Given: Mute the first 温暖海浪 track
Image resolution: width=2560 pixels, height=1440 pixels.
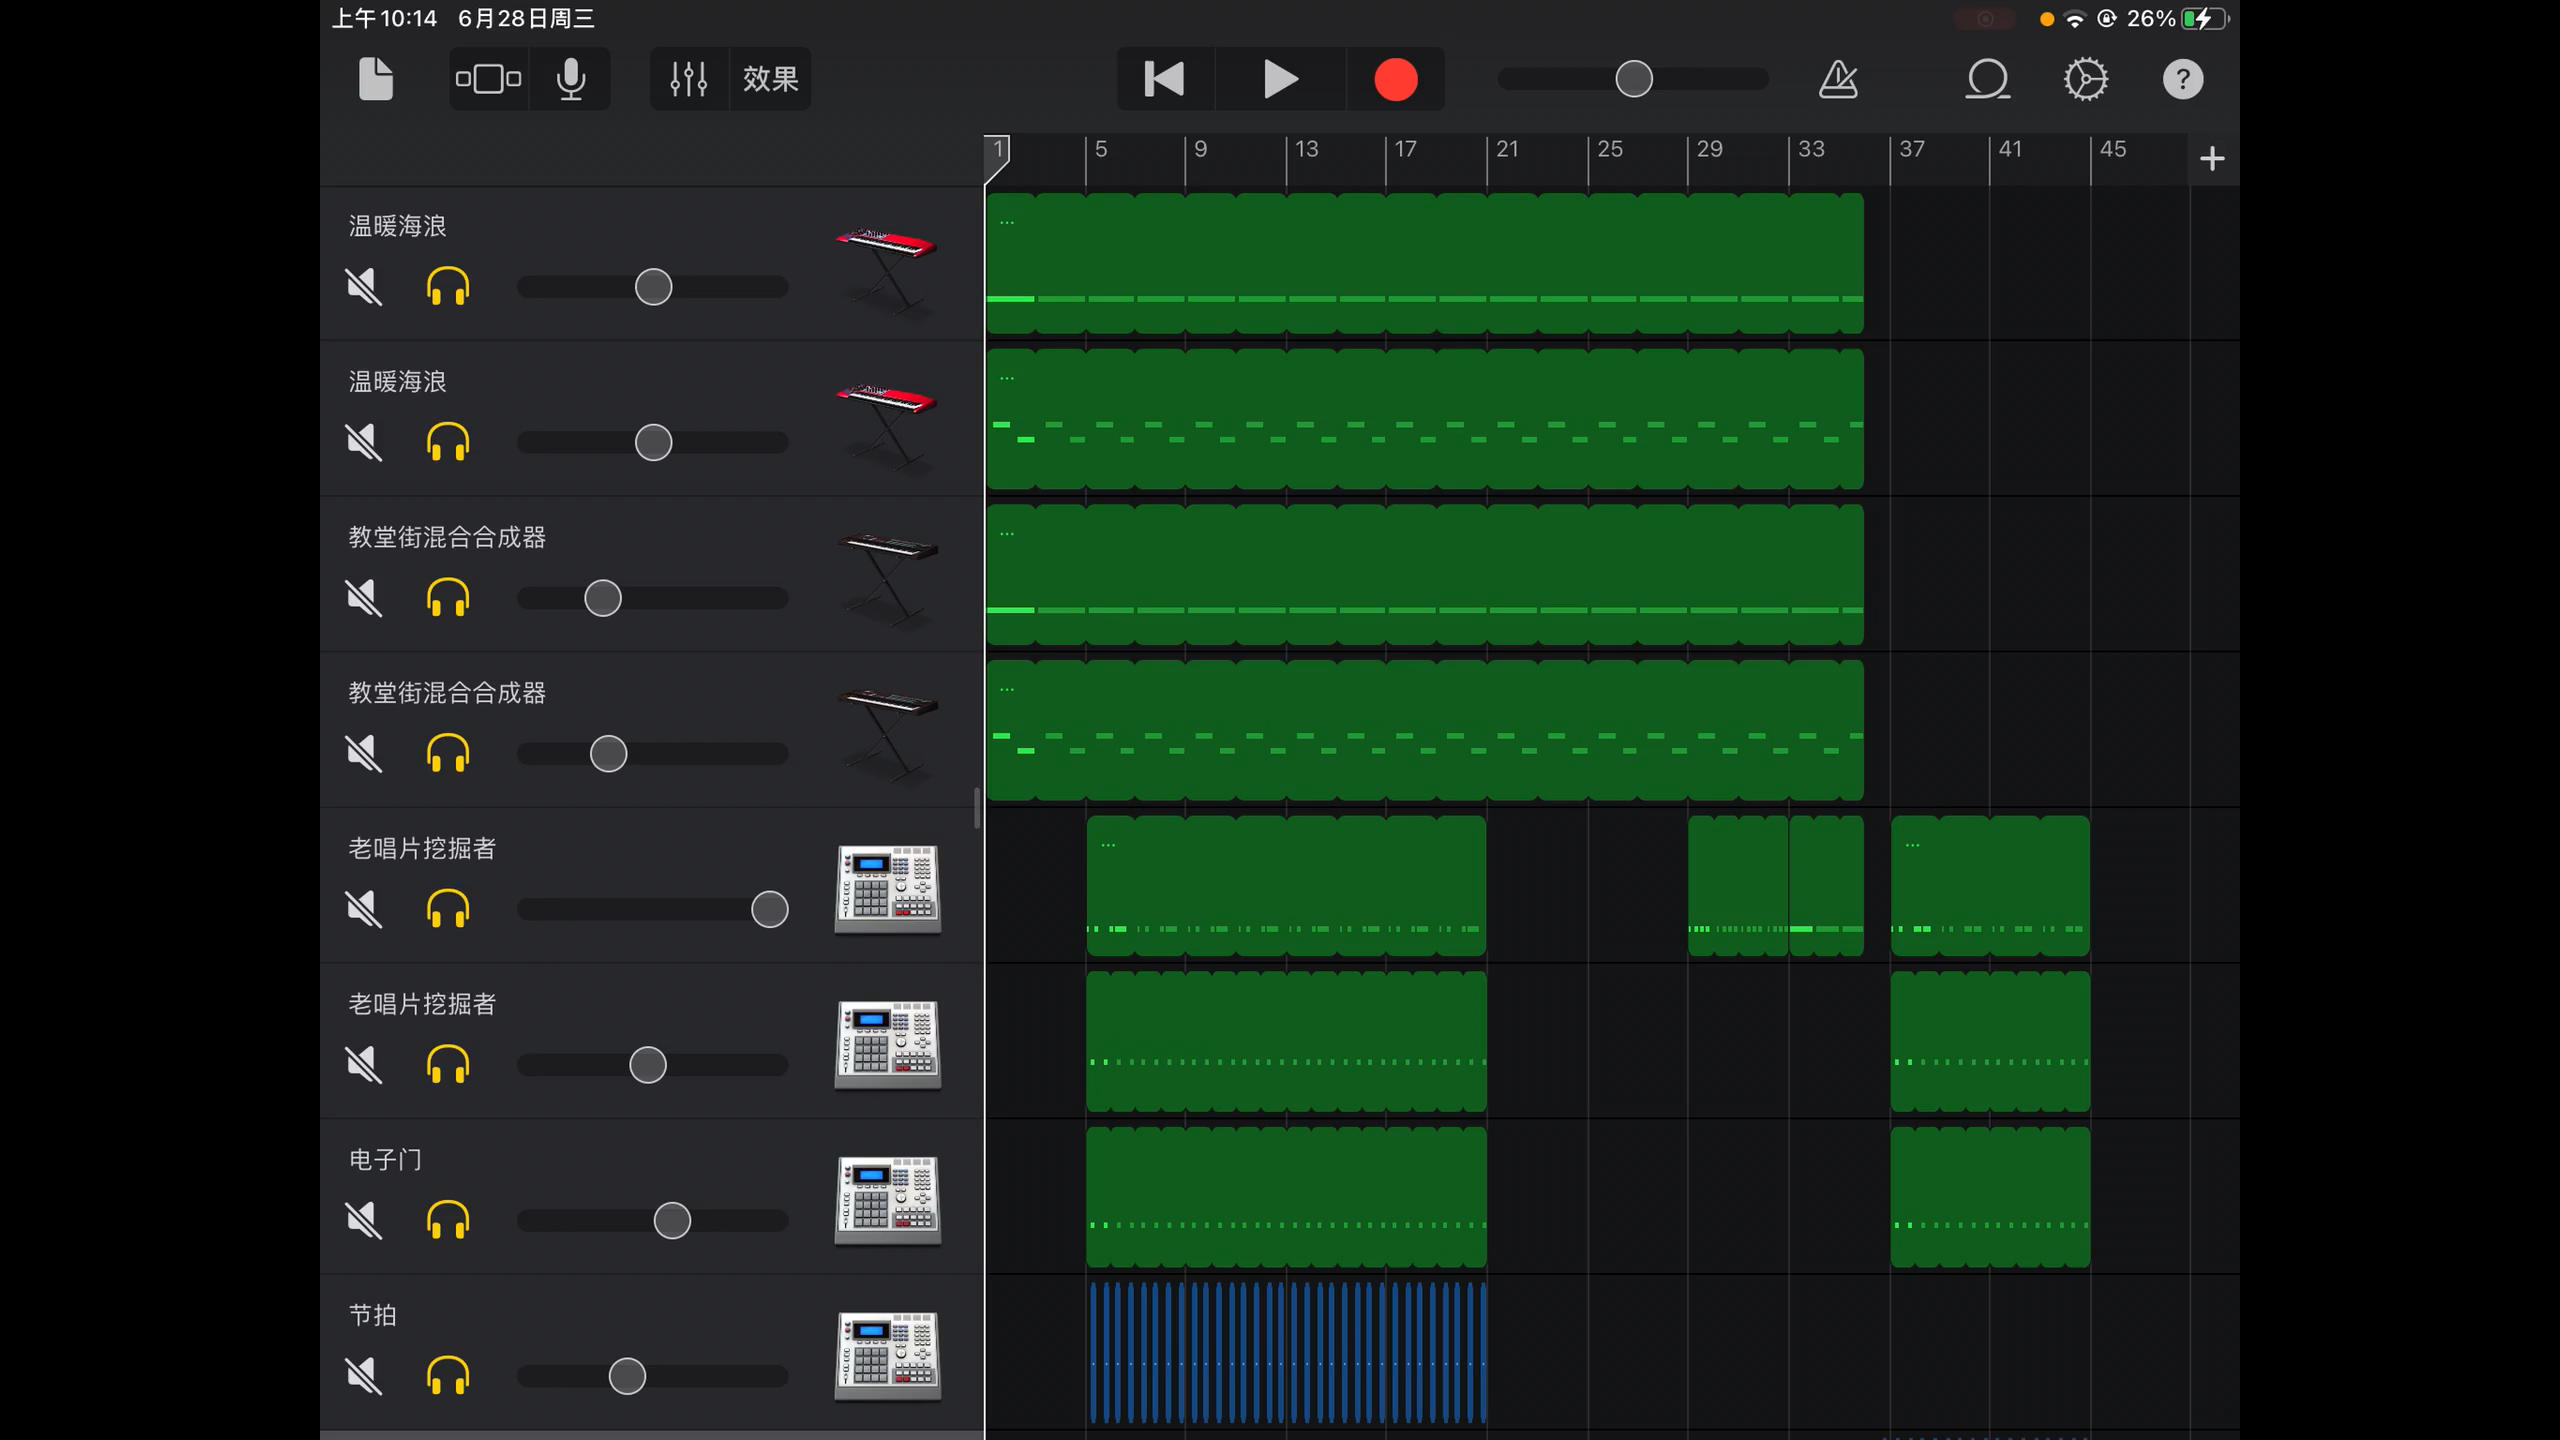Looking at the screenshot, I should tap(364, 287).
